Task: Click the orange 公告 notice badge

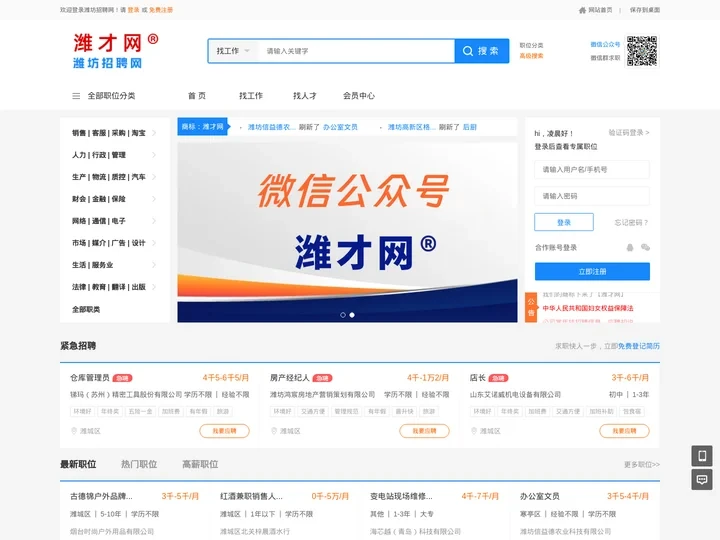Action: tap(531, 307)
